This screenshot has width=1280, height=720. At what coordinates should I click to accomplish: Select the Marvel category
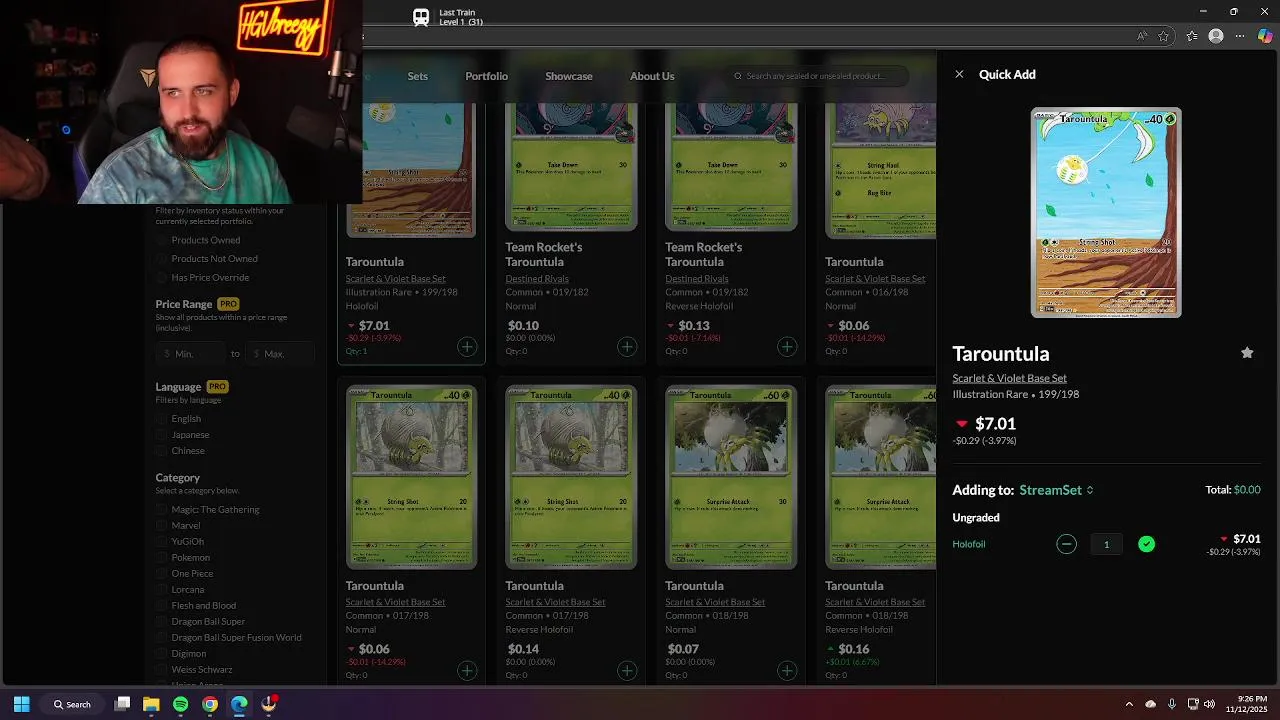pyautogui.click(x=161, y=526)
